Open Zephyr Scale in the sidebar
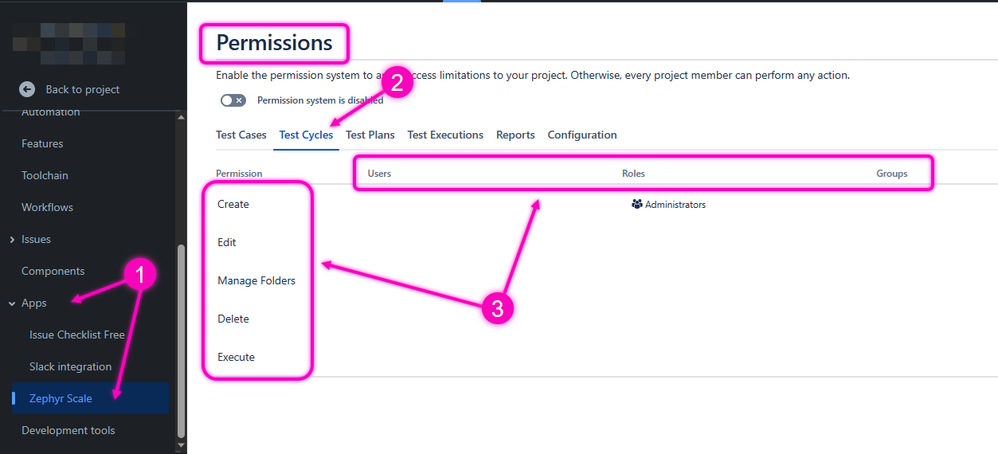The height and width of the screenshot is (454, 998). click(x=61, y=399)
